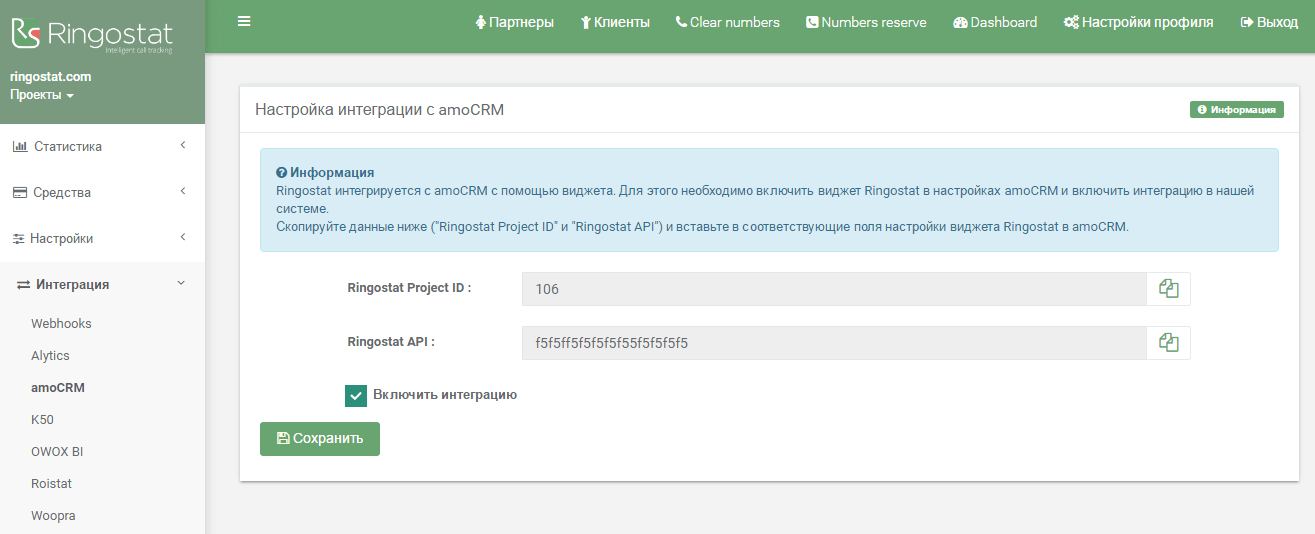Log out via Выход
The width and height of the screenshot is (1315, 534).
[1269, 22]
